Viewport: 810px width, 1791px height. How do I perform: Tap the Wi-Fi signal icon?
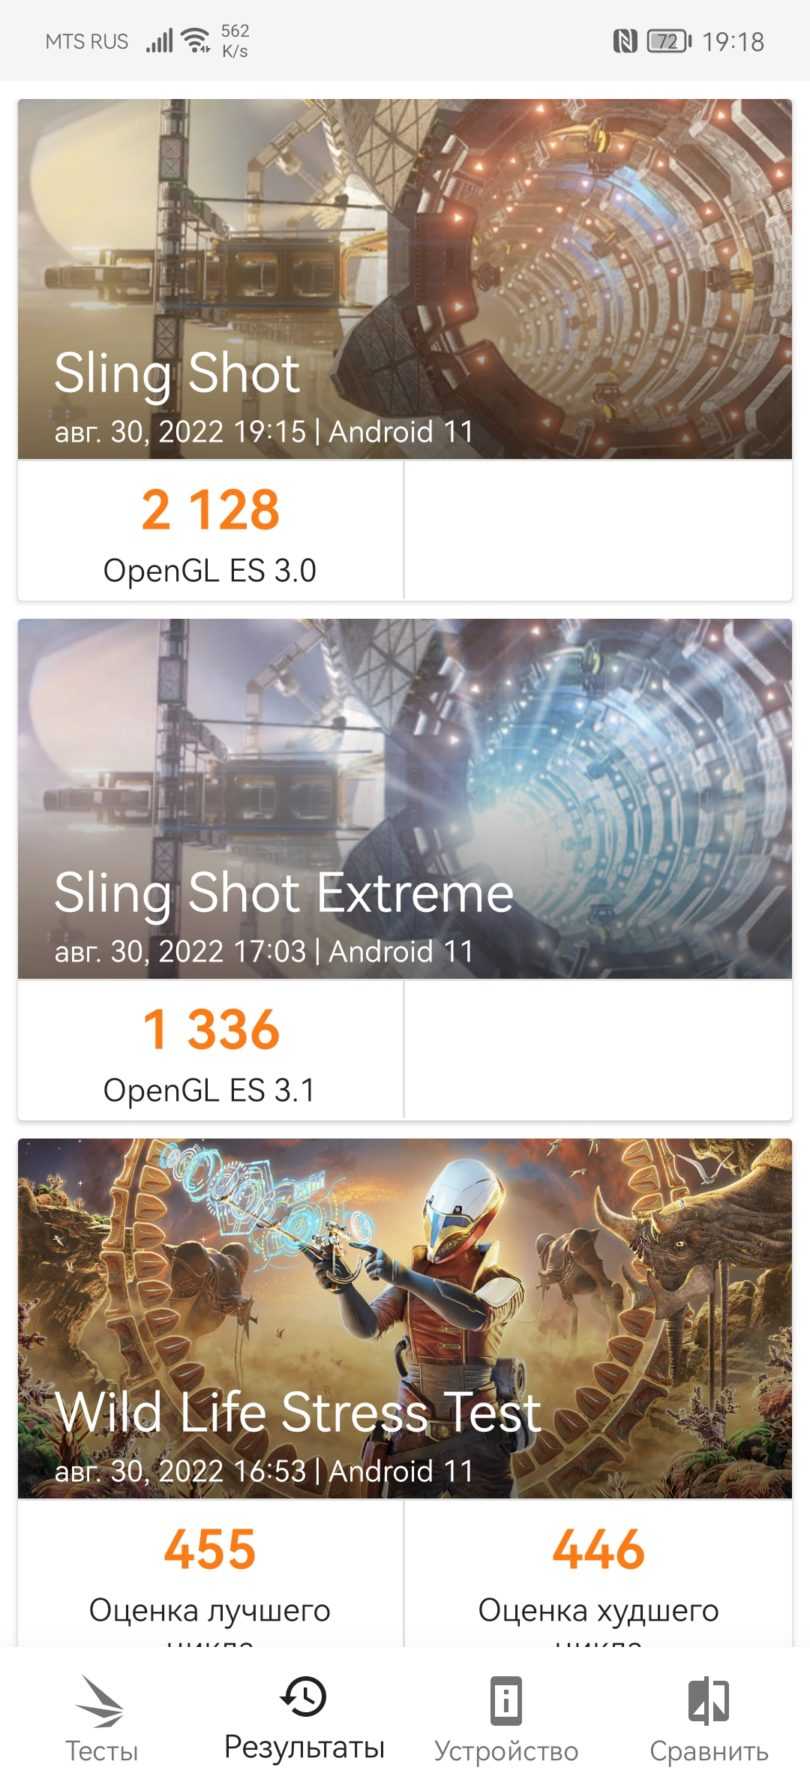(196, 41)
